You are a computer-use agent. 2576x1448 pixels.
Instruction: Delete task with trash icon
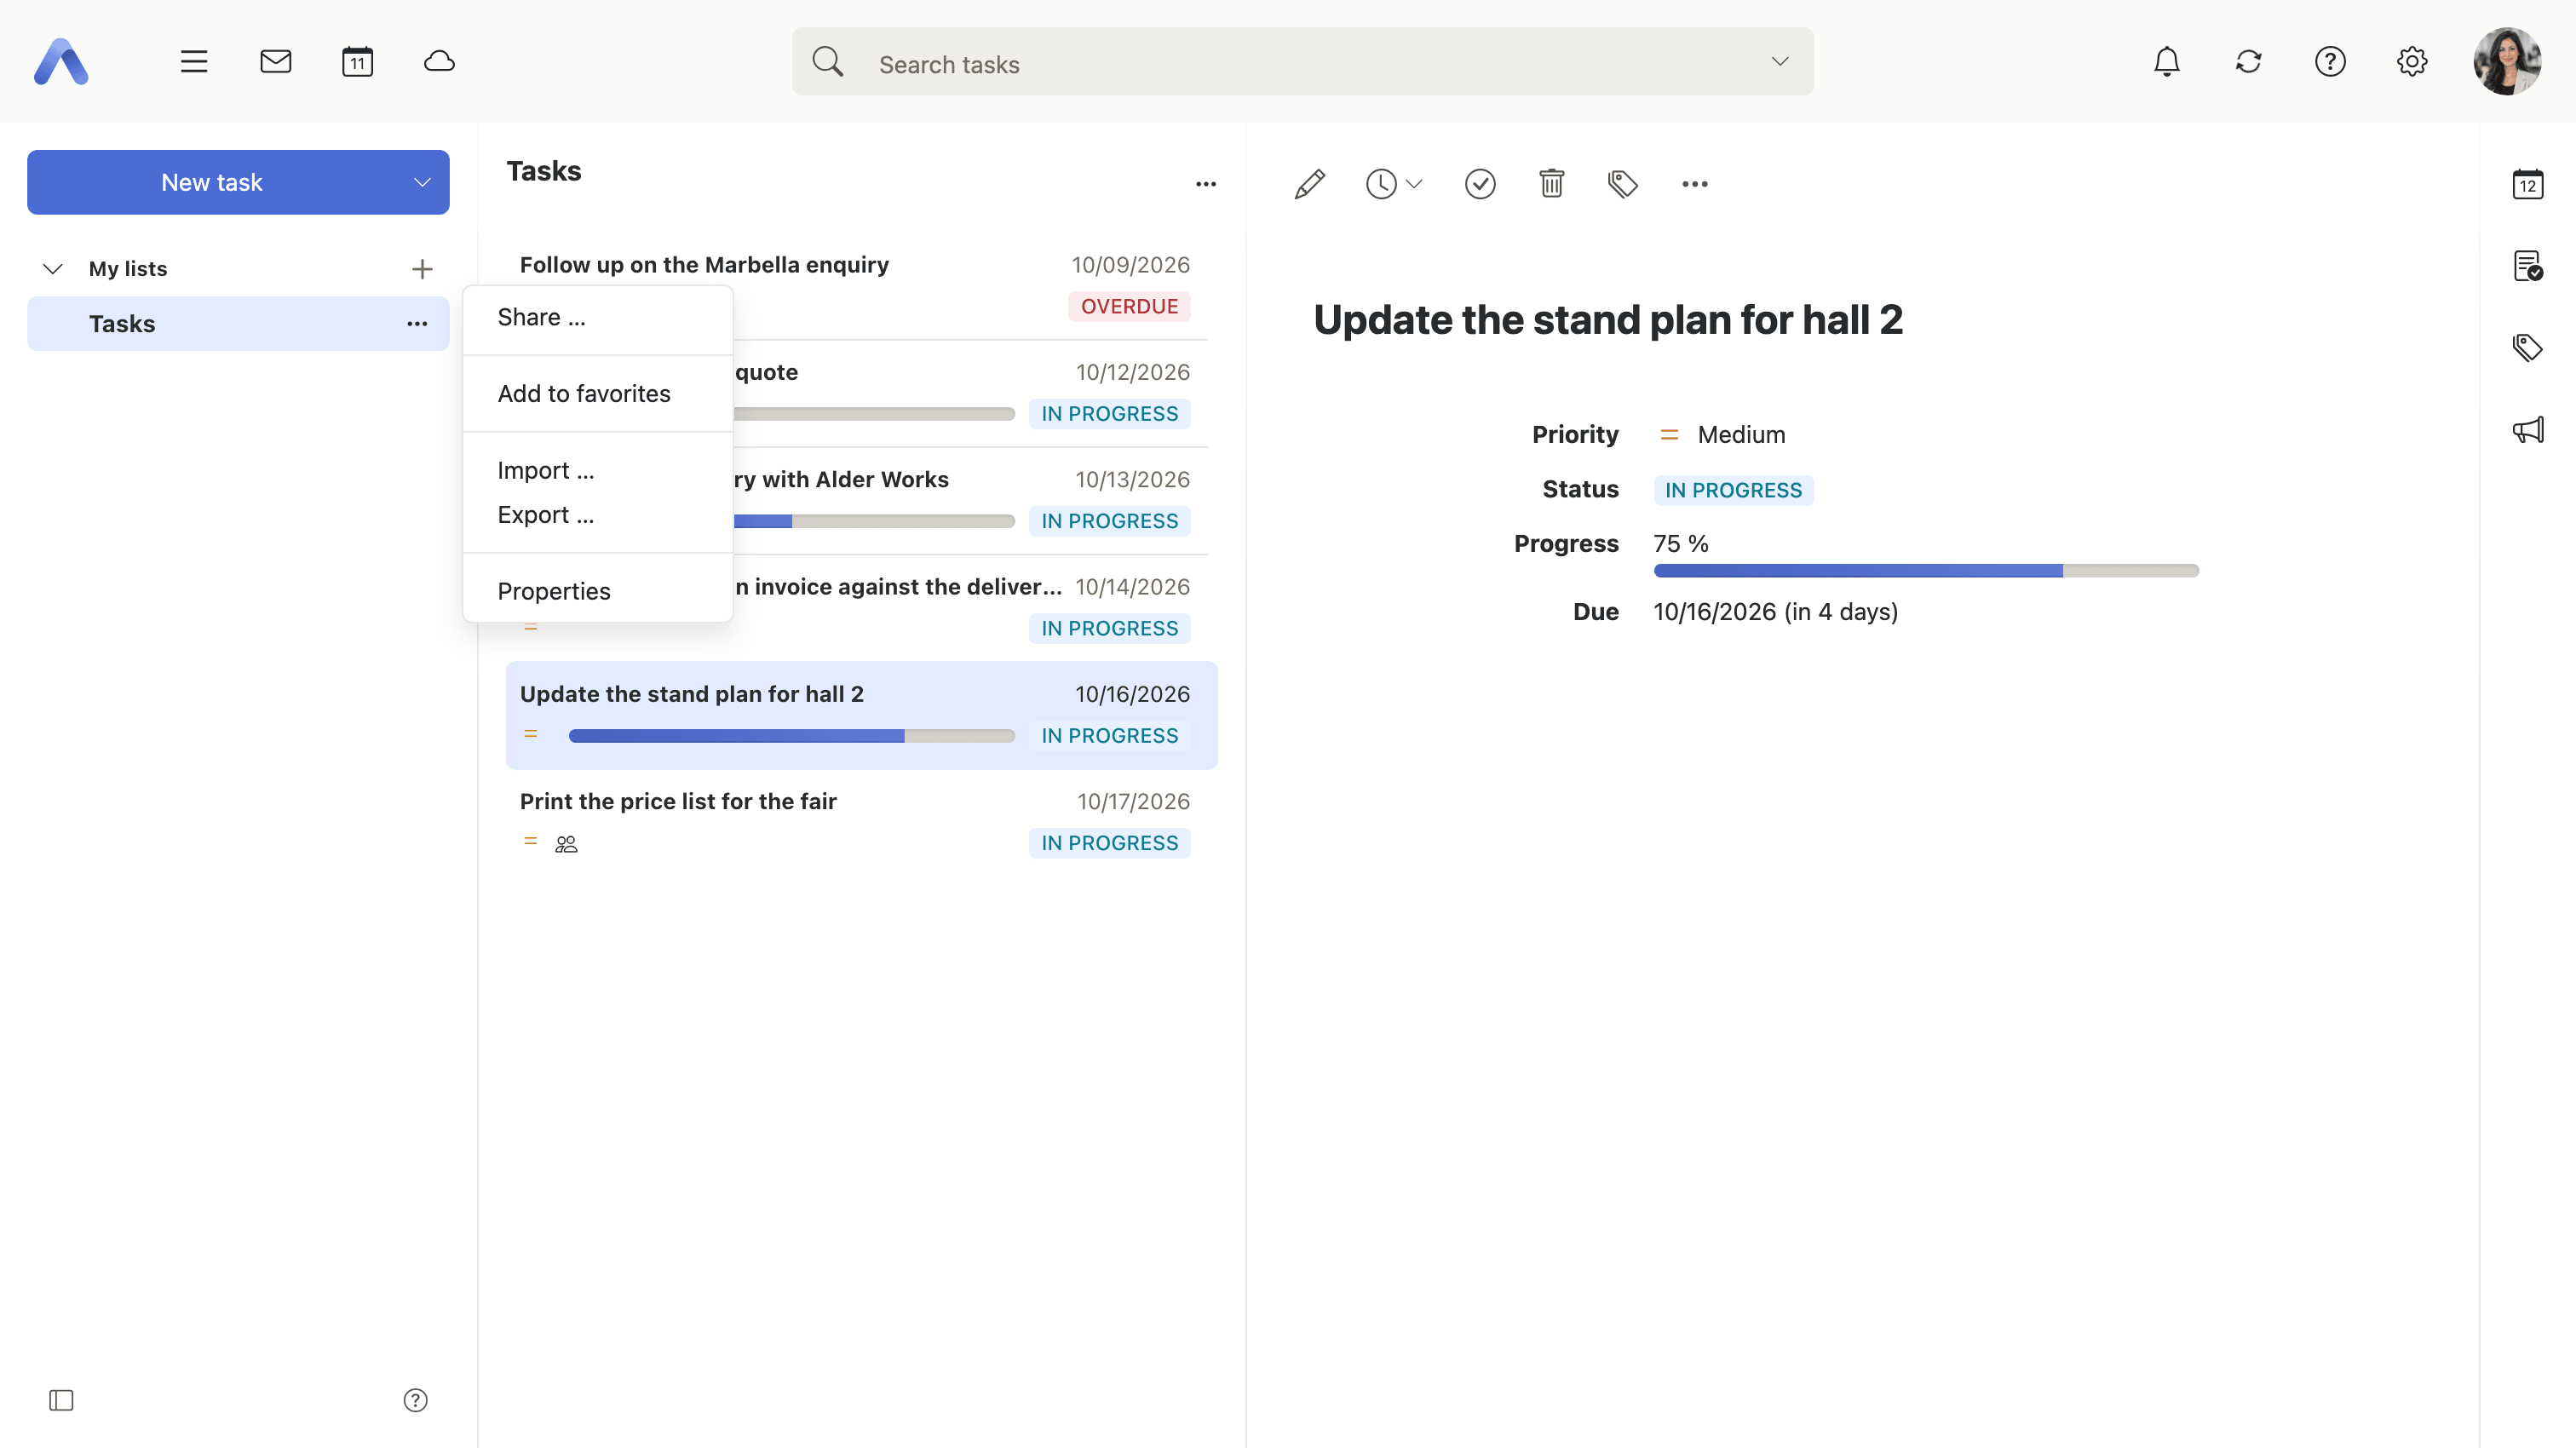tap(1552, 184)
